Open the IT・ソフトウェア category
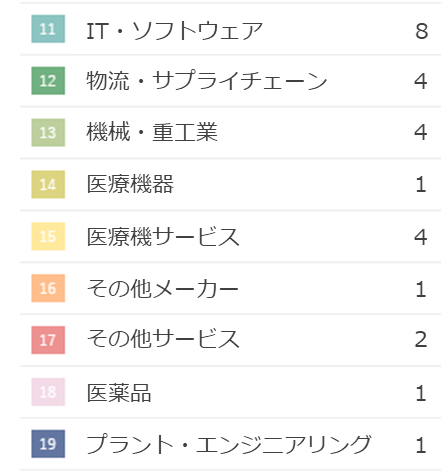Viewport: 441px width, 475px height. 175,31
